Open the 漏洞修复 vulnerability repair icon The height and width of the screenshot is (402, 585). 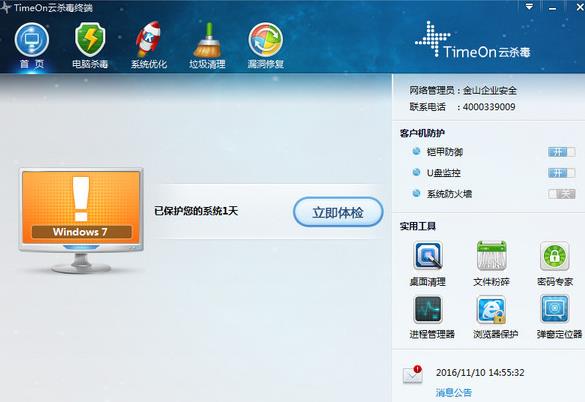click(266, 40)
